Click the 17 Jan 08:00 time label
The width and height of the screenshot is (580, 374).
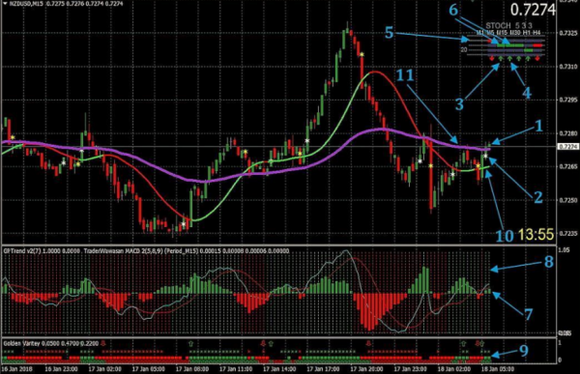click(192, 369)
